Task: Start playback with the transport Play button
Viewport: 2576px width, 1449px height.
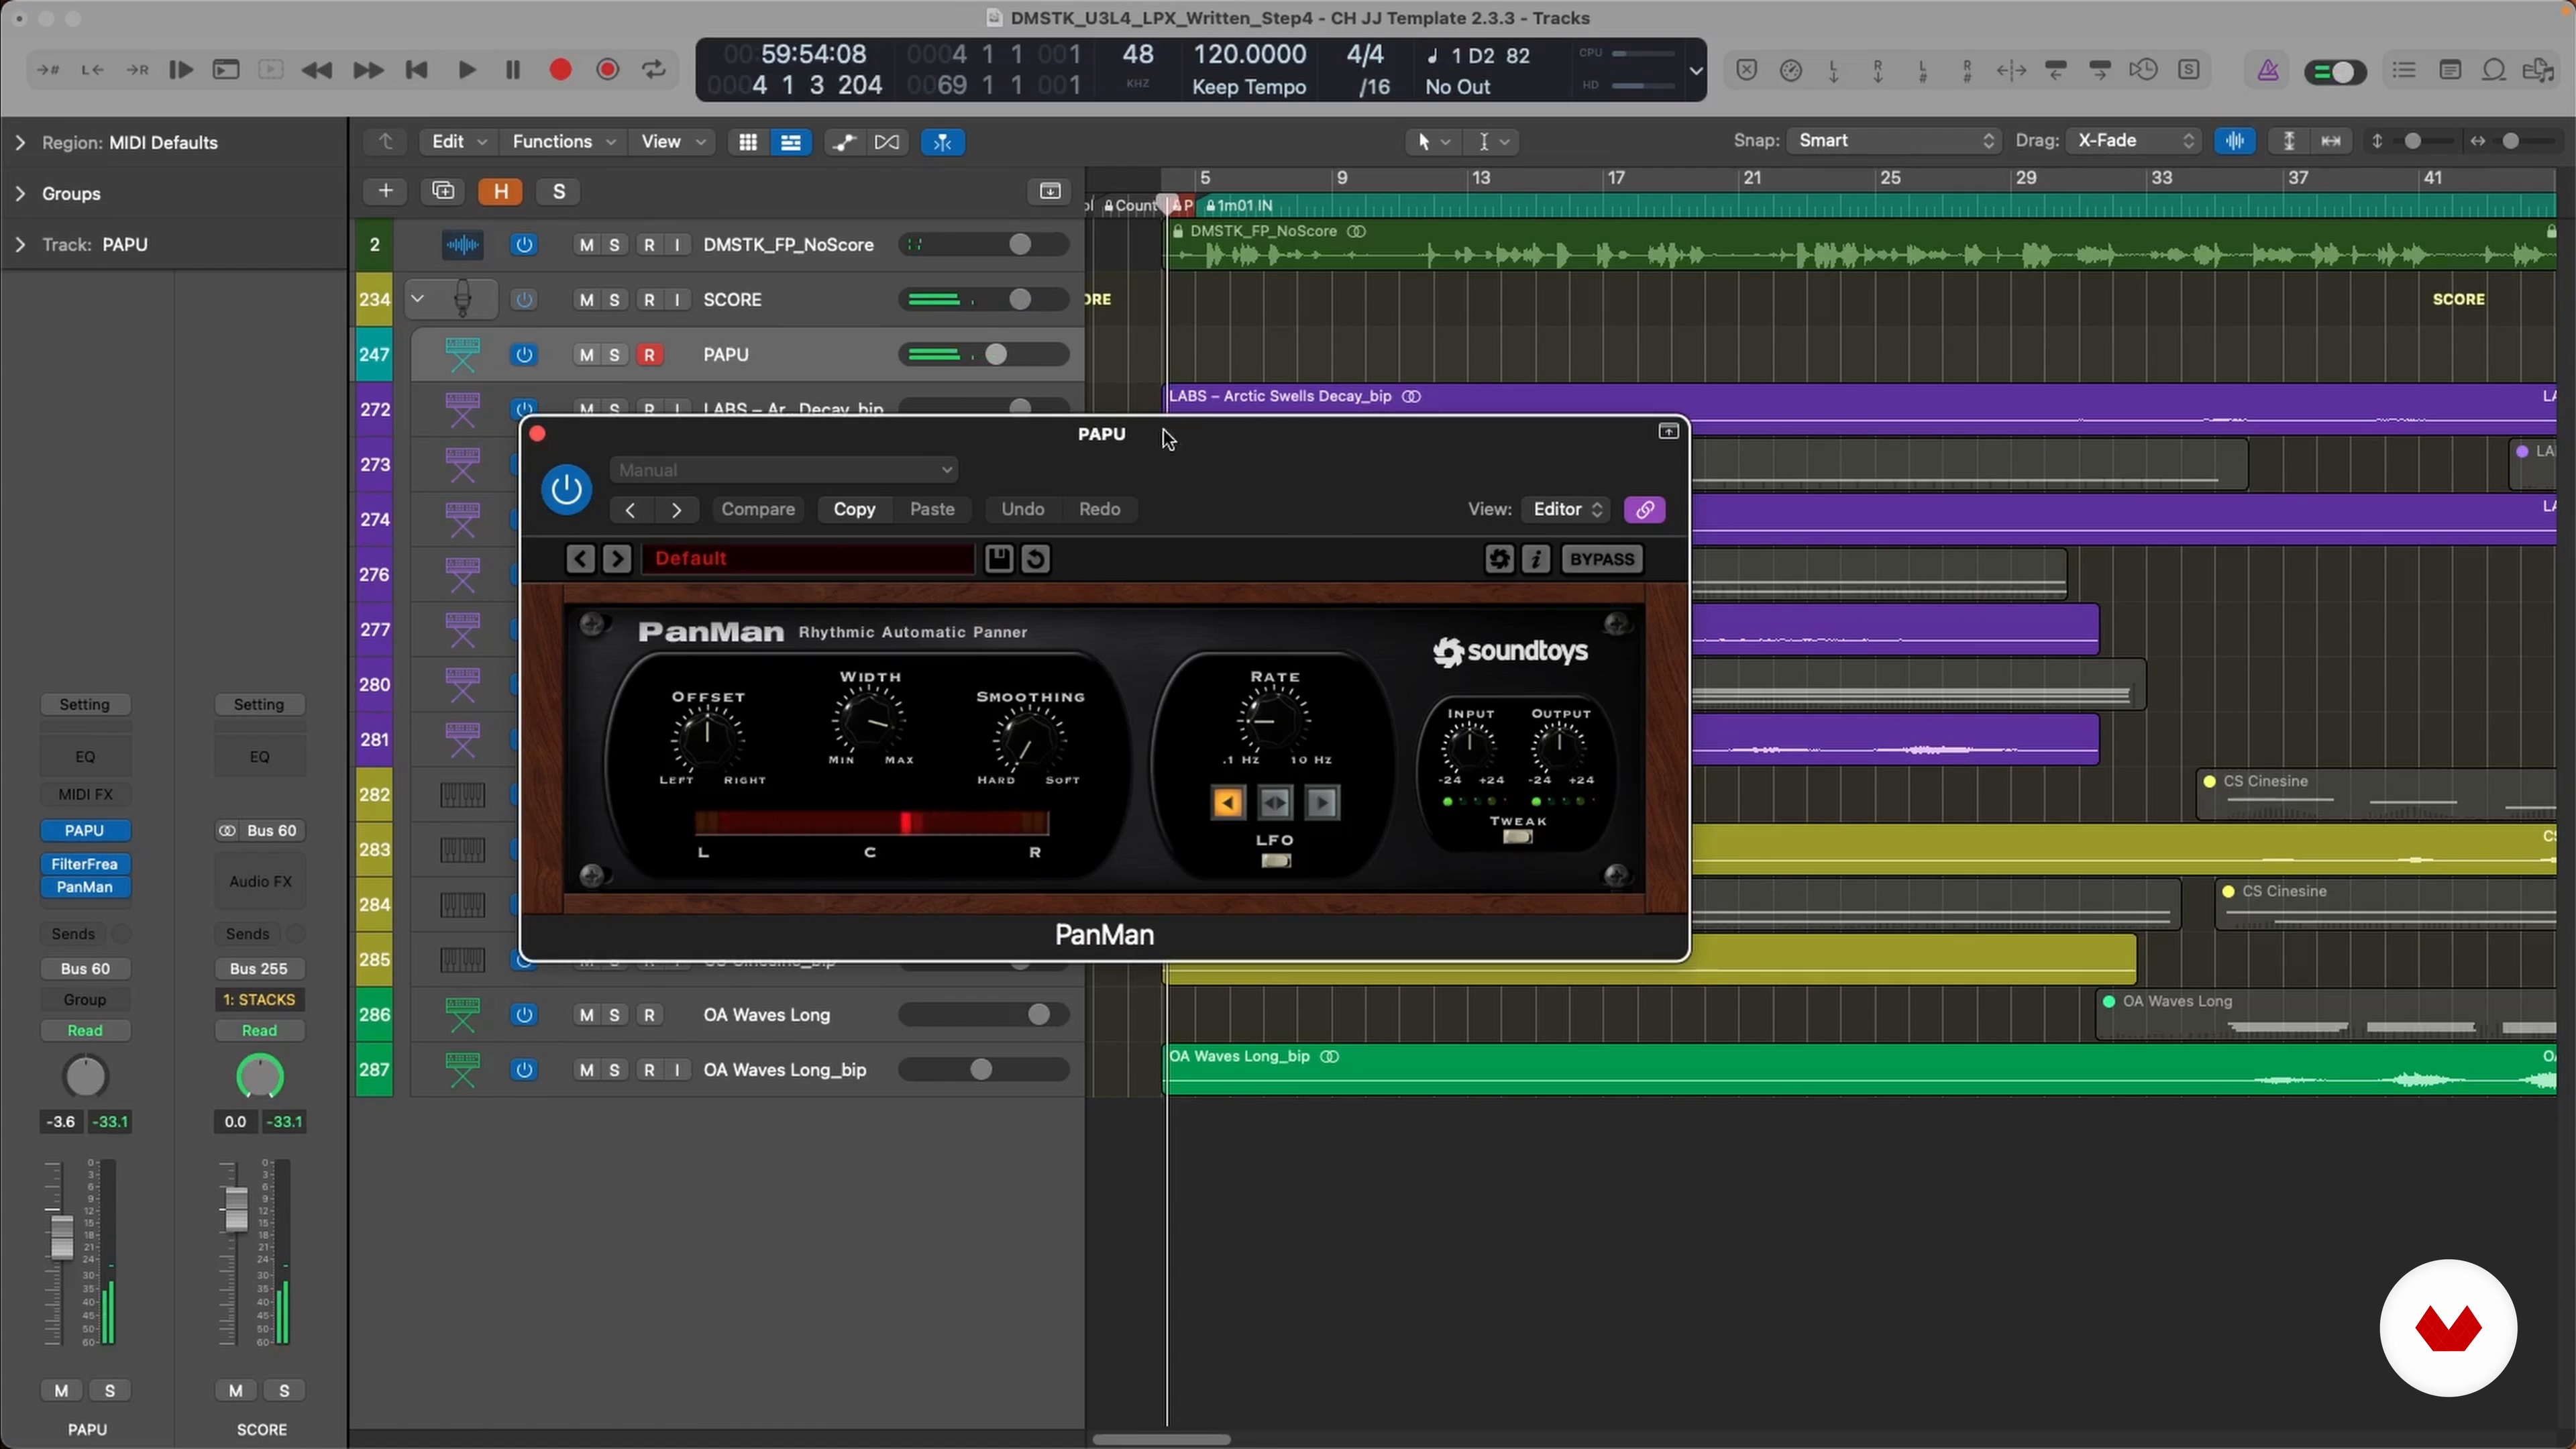Action: 466,70
